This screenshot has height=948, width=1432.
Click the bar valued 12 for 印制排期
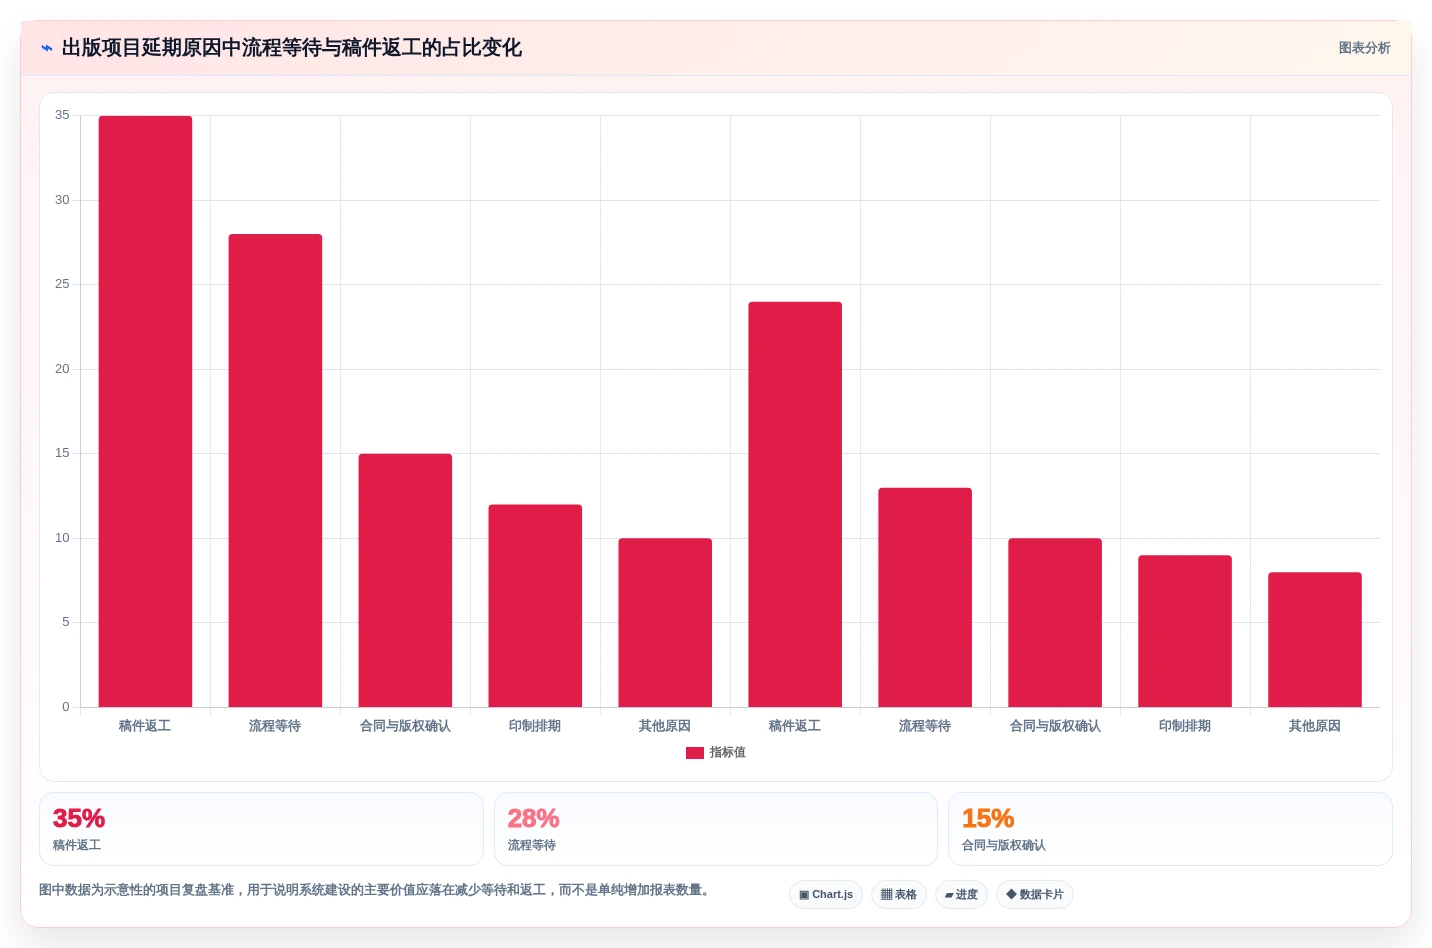[x=535, y=606]
